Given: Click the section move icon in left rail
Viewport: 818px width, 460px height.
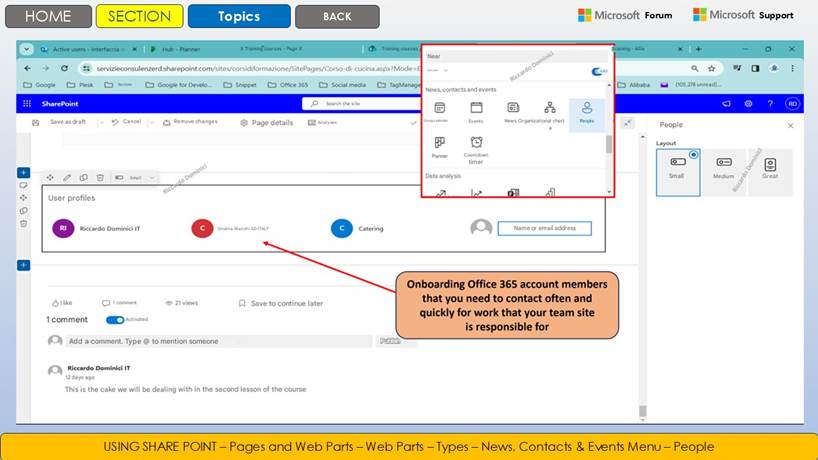Looking at the screenshot, I should pos(23,198).
